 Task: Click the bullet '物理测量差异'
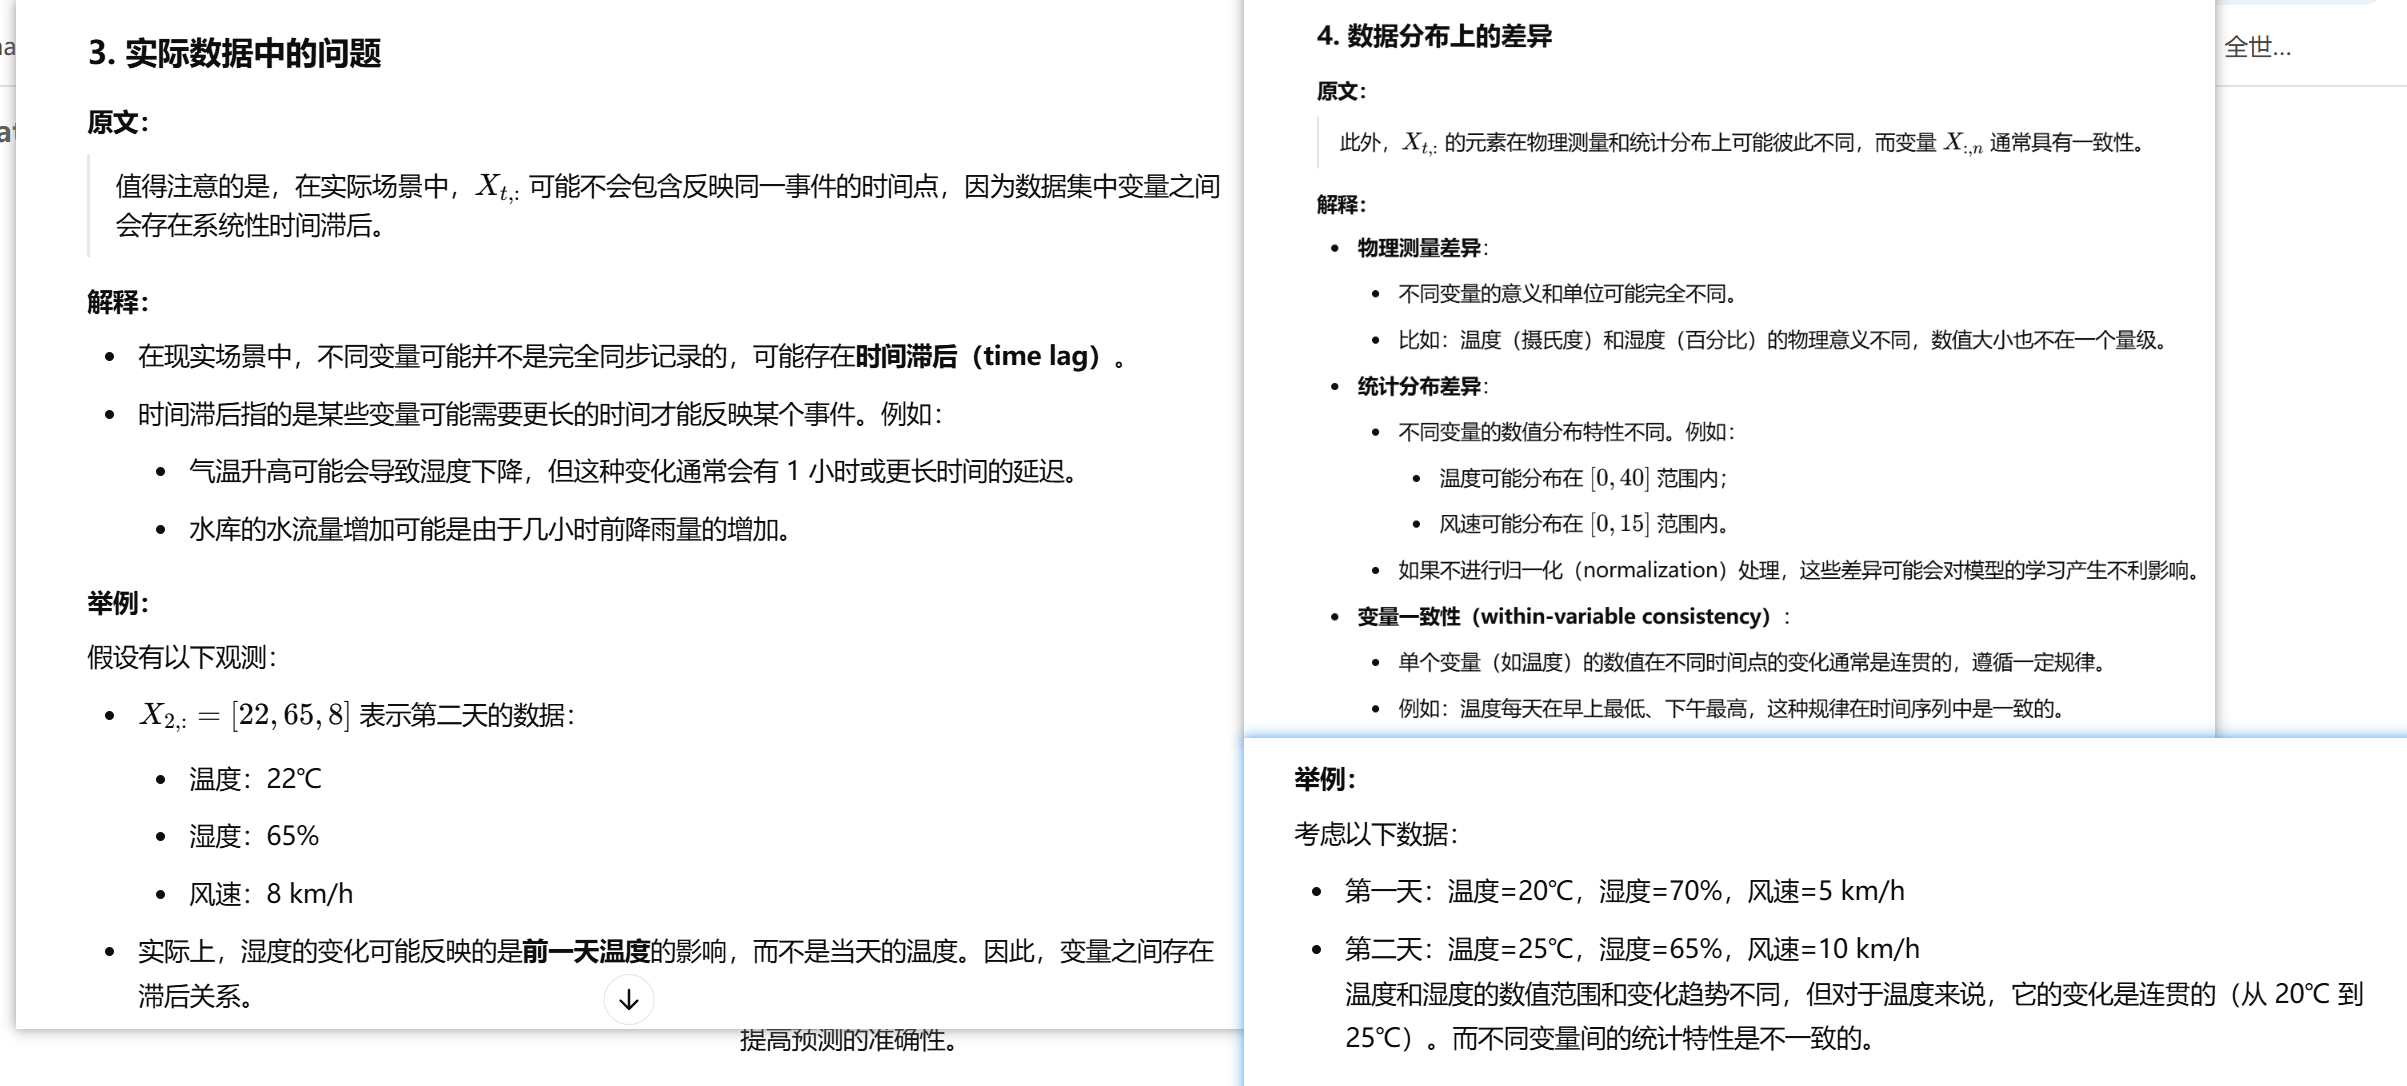click(1418, 248)
